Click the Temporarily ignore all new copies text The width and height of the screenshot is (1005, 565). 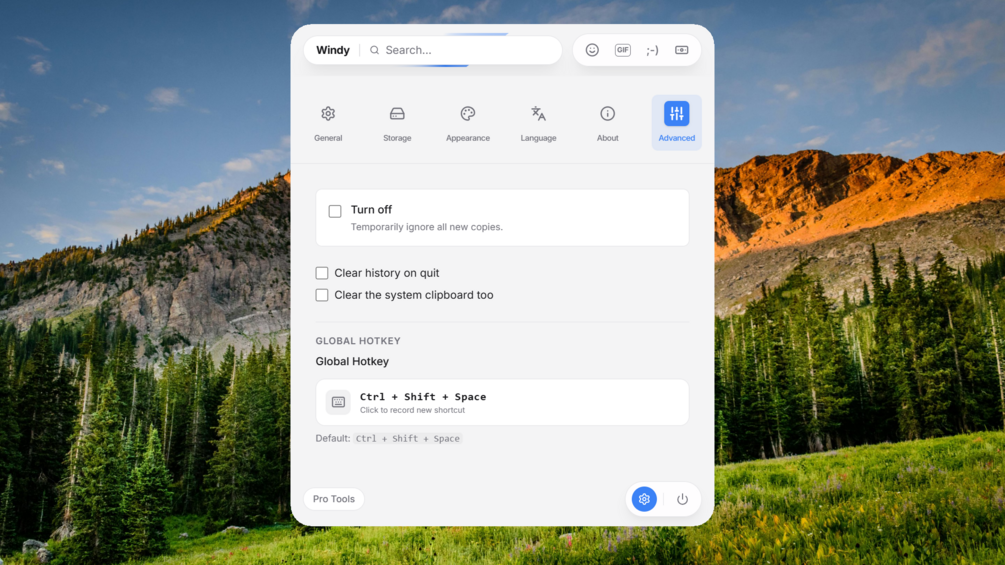coord(426,227)
